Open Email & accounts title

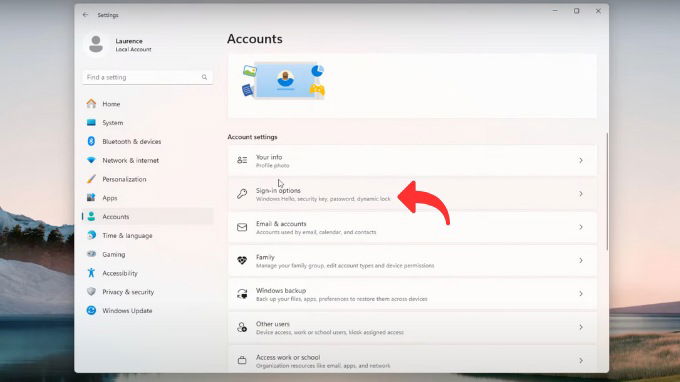pos(281,224)
